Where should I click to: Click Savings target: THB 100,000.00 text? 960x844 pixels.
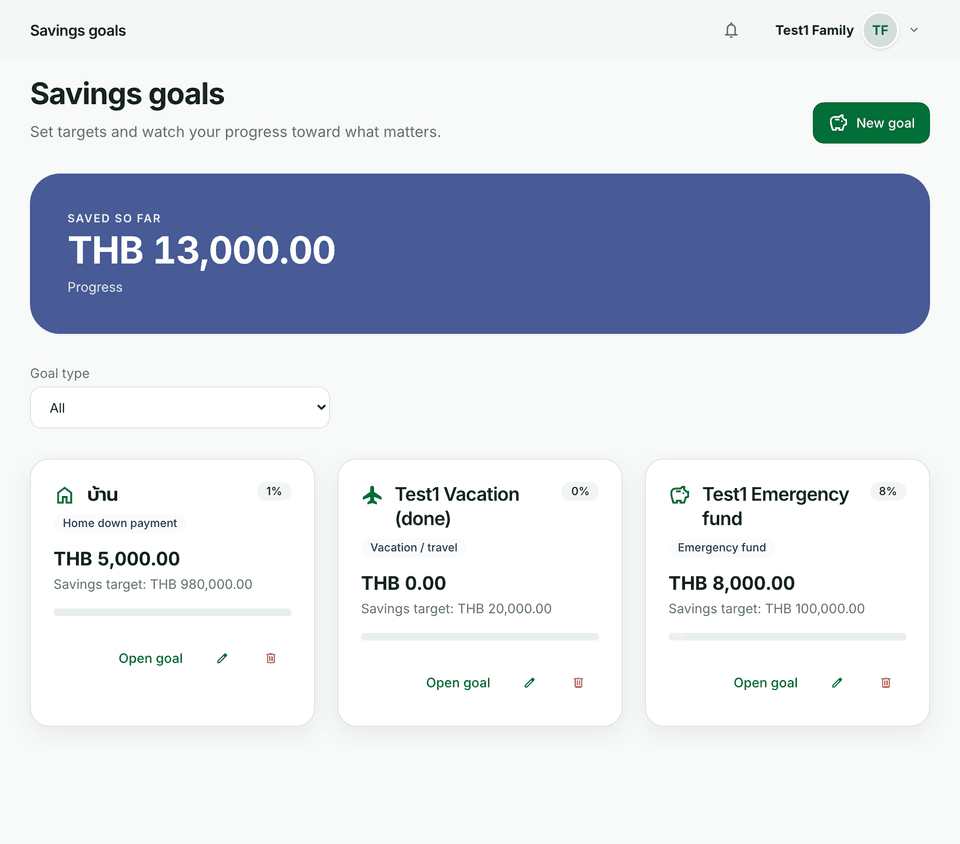click(767, 609)
